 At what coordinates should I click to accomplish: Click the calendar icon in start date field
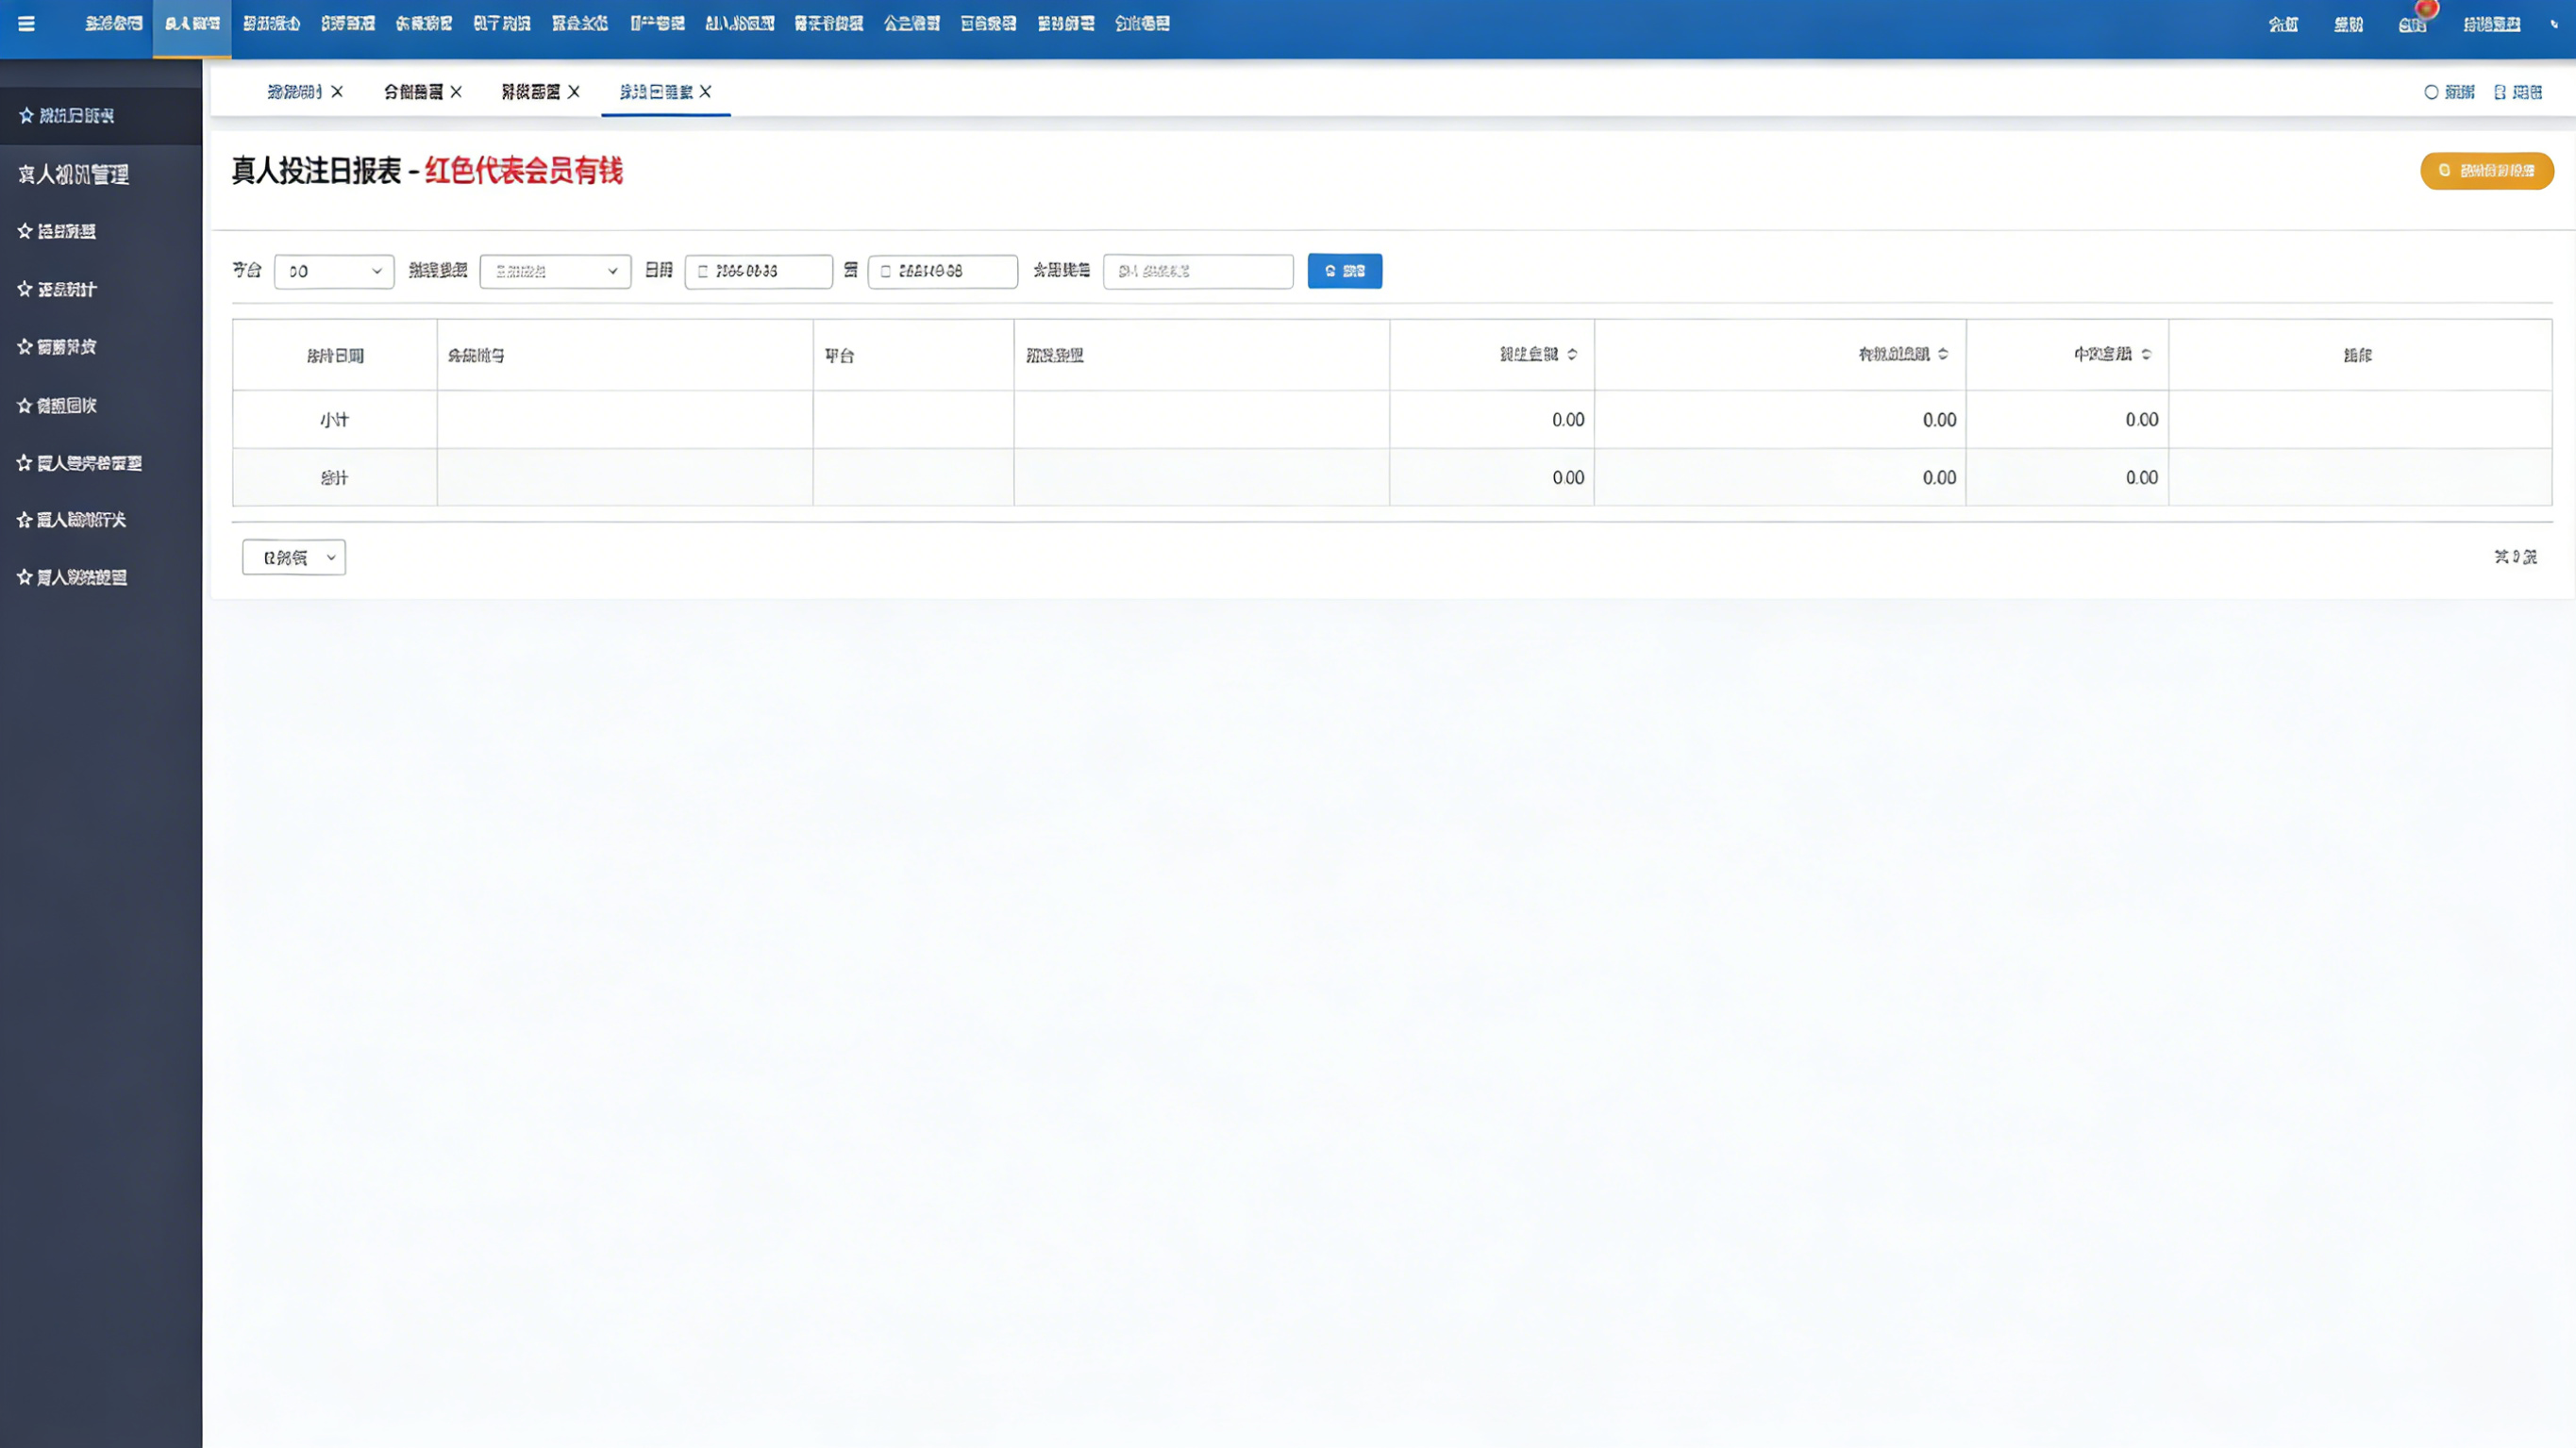(703, 272)
